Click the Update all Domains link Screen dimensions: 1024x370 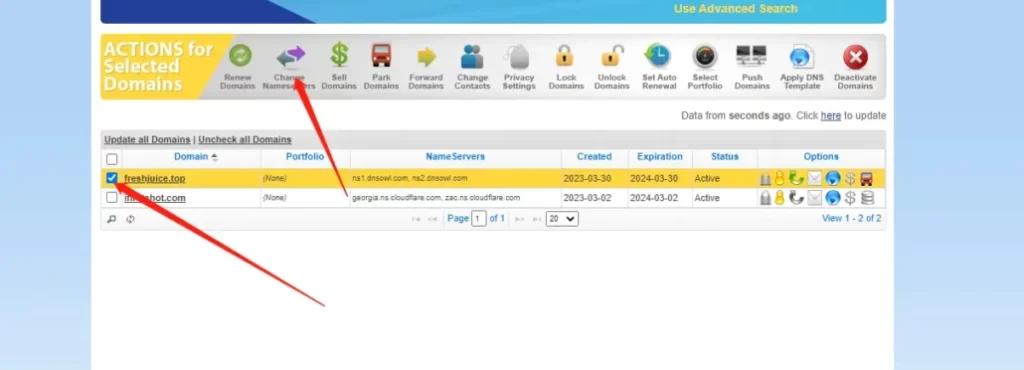(x=148, y=140)
